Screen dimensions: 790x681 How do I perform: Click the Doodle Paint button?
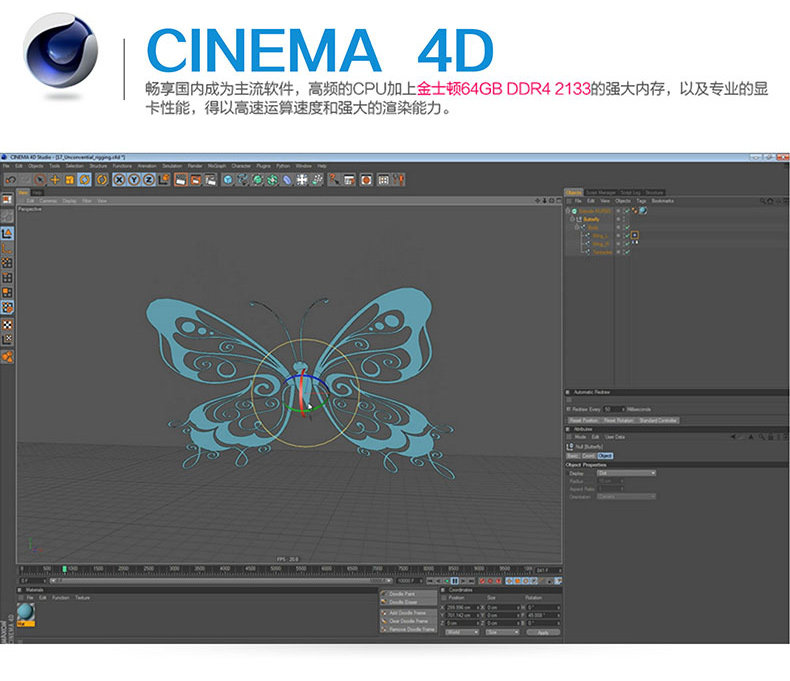[409, 594]
